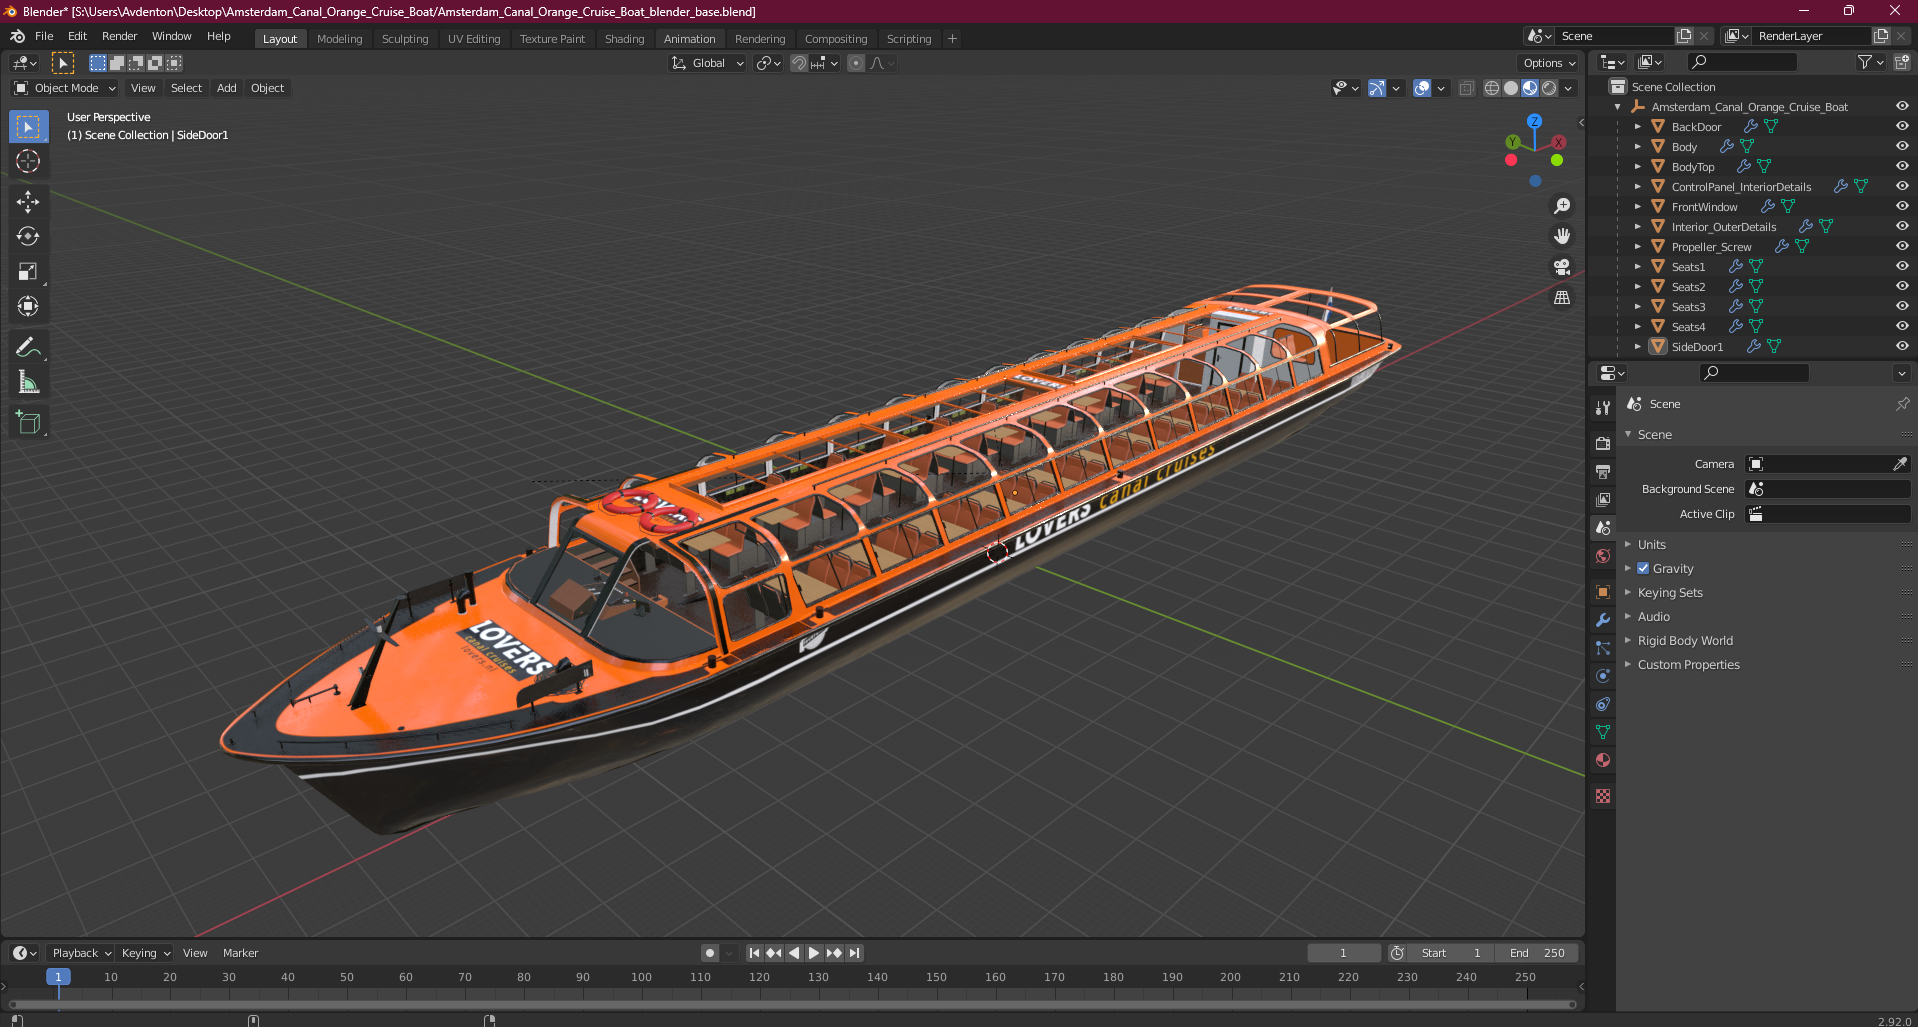Click the End frame 250 field
The width and height of the screenshot is (1918, 1027).
pos(1537,953)
